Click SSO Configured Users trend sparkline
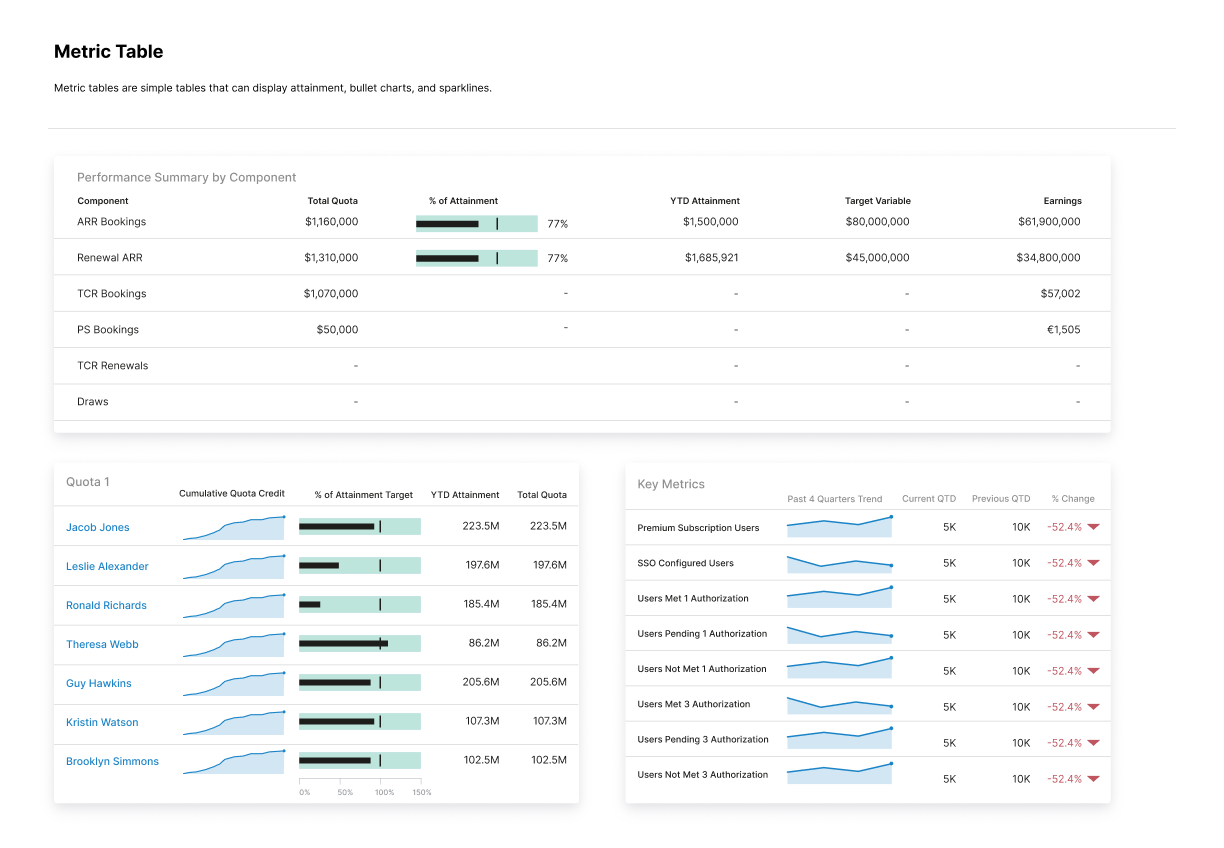The width and height of the screenshot is (1224, 848). [839, 564]
